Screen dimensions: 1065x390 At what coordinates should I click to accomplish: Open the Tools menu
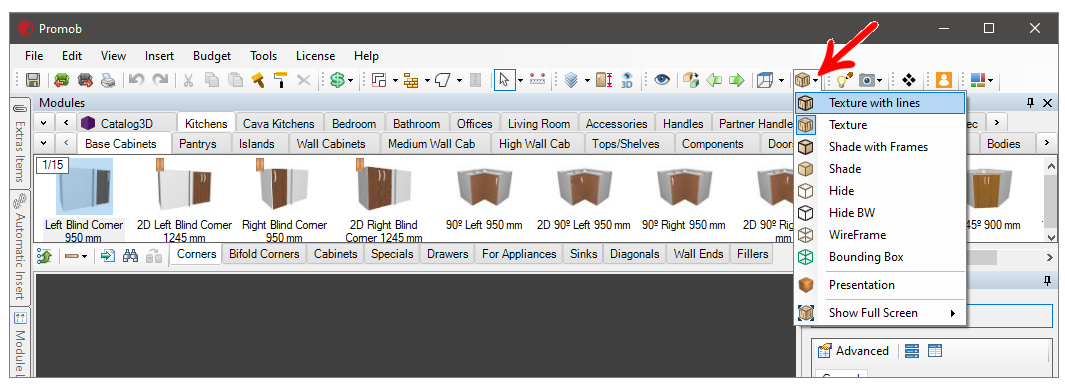(263, 56)
